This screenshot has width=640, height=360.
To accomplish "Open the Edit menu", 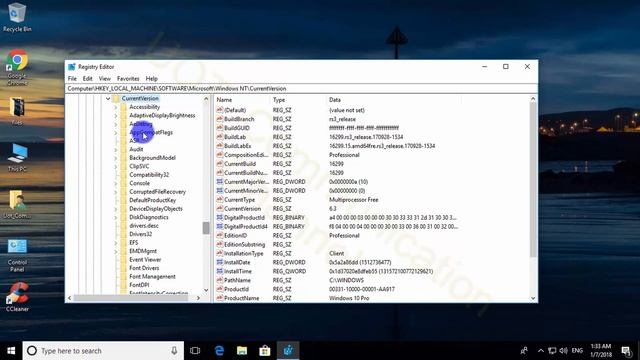I will pyautogui.click(x=87, y=78).
